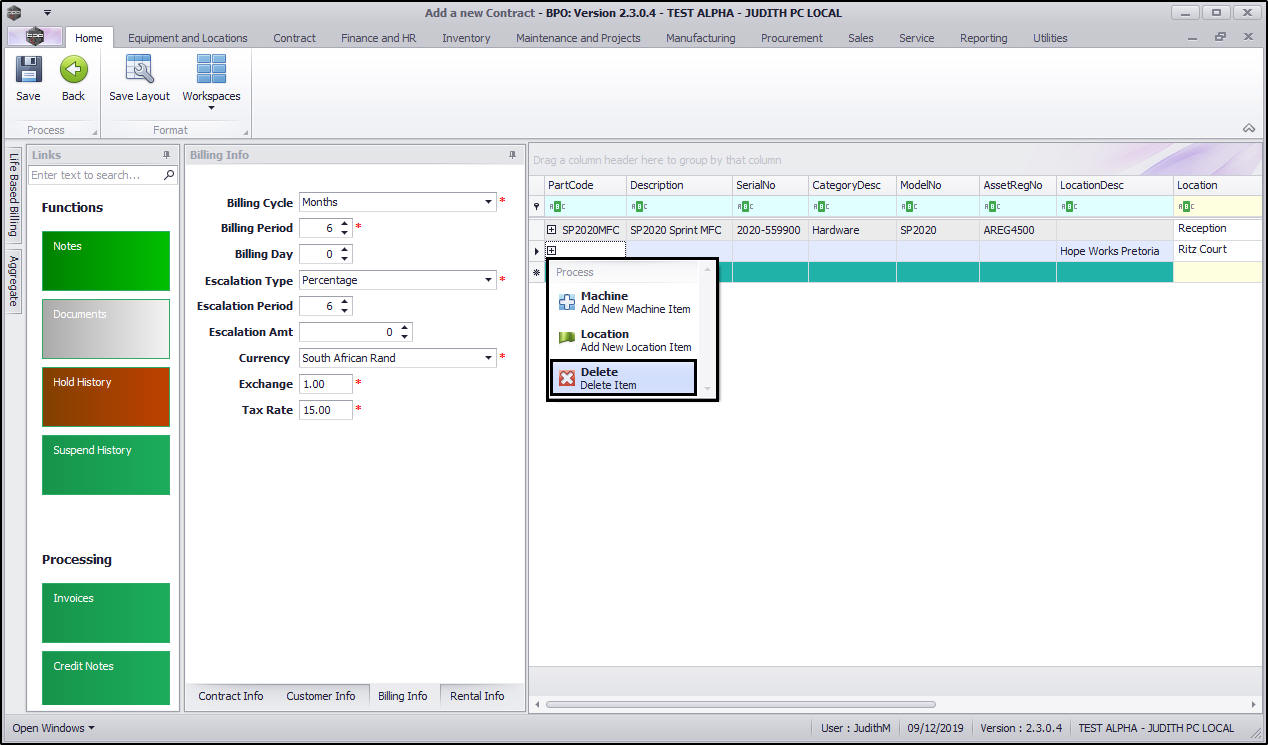Sort by the PartCode column header

[x=585, y=185]
